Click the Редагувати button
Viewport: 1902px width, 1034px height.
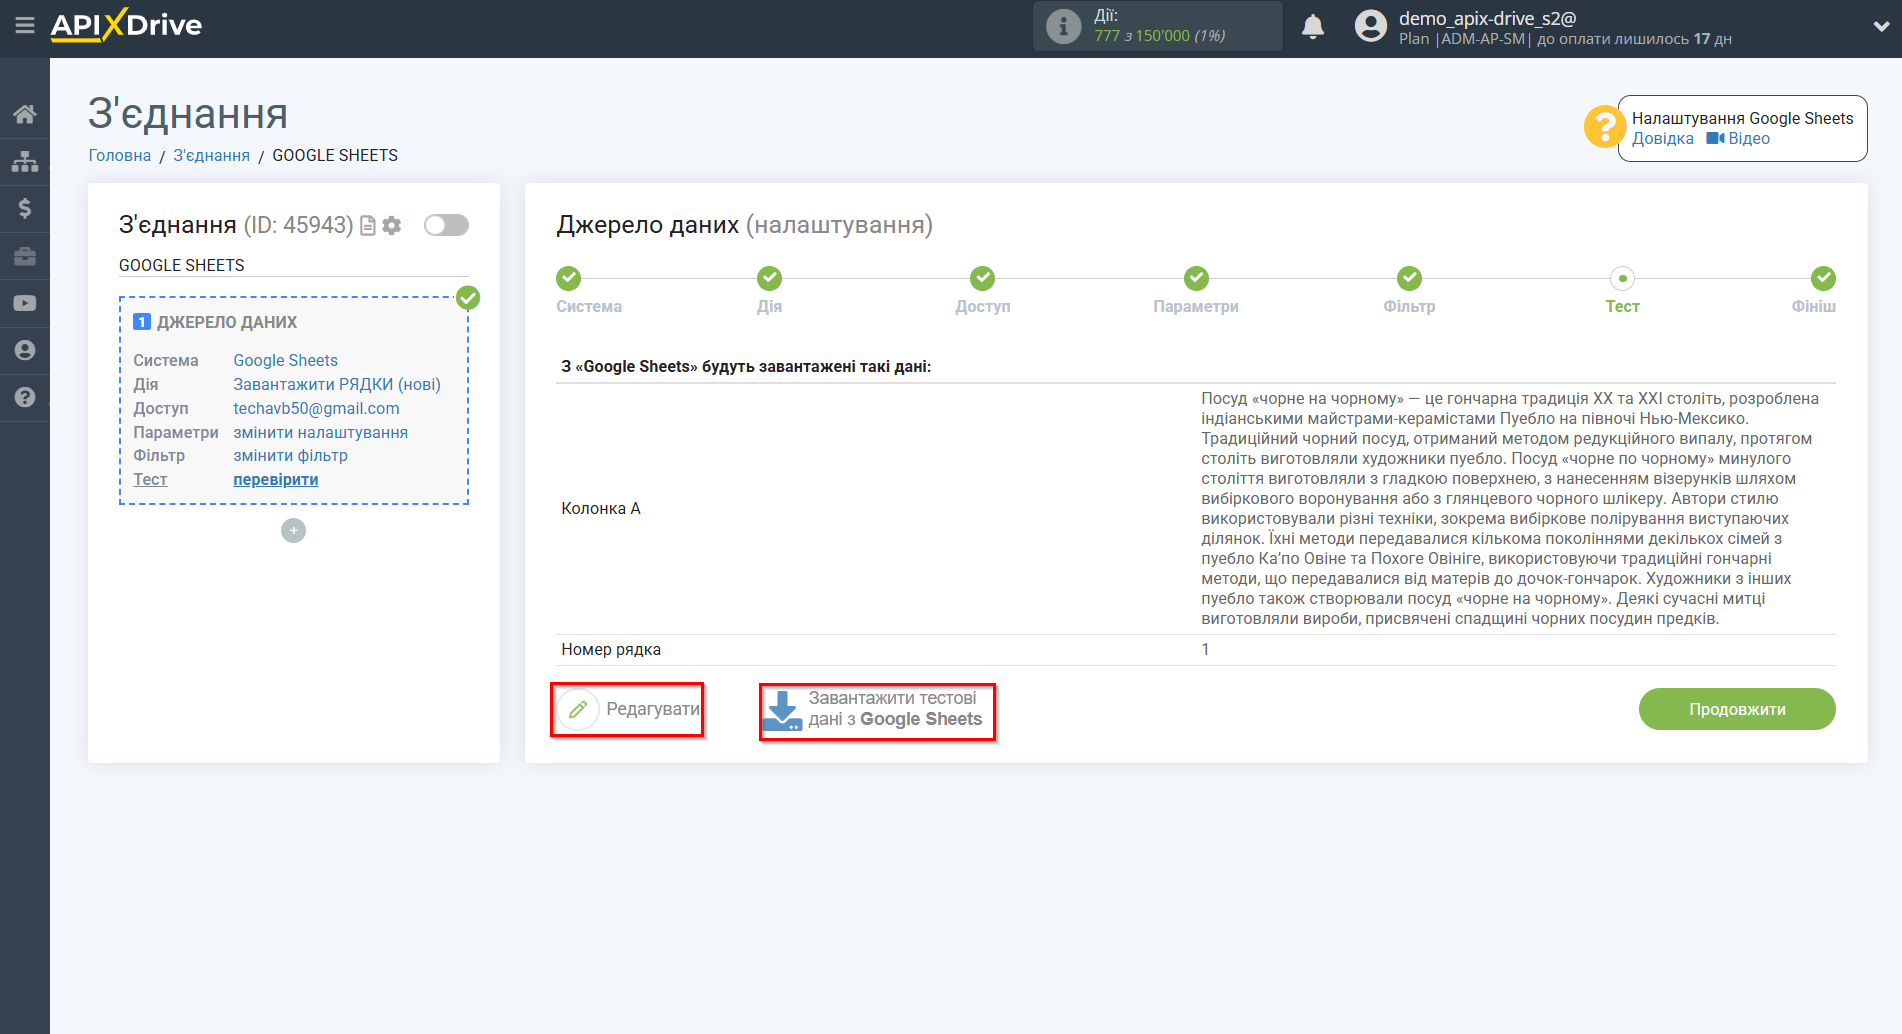628,710
